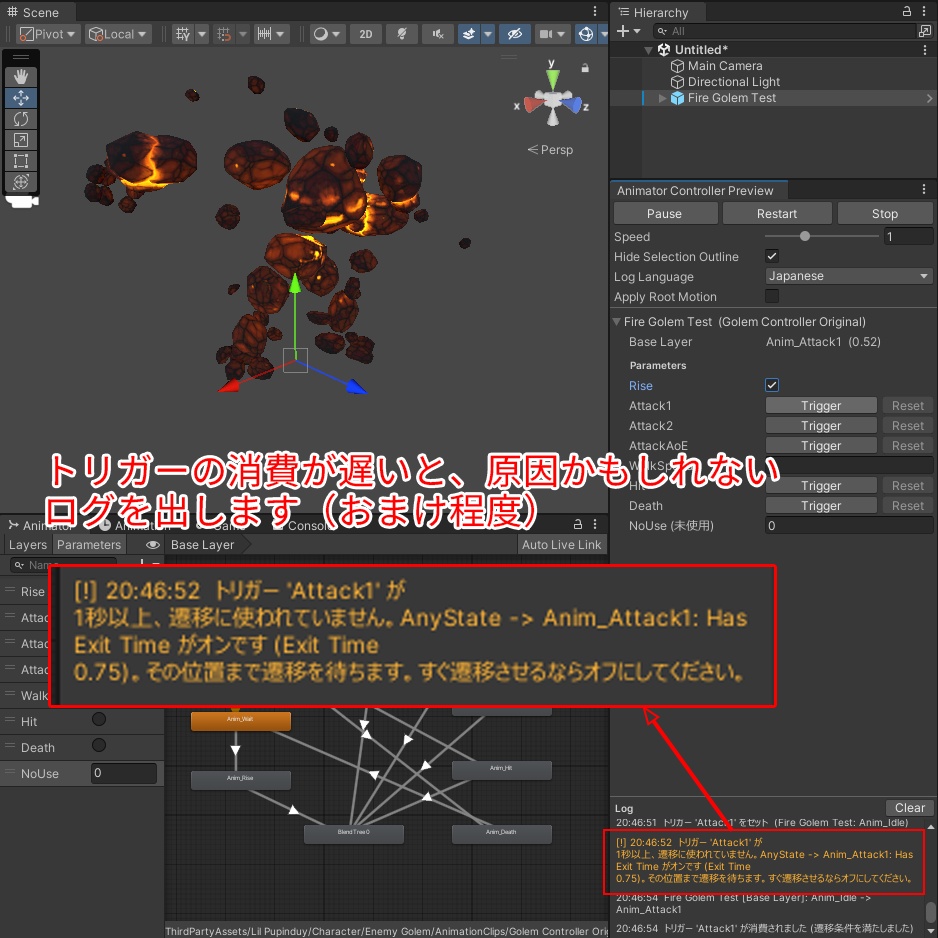This screenshot has width=938, height=938.
Task: Toggle the scene gizmo rotation lock
Action: (x=585, y=68)
